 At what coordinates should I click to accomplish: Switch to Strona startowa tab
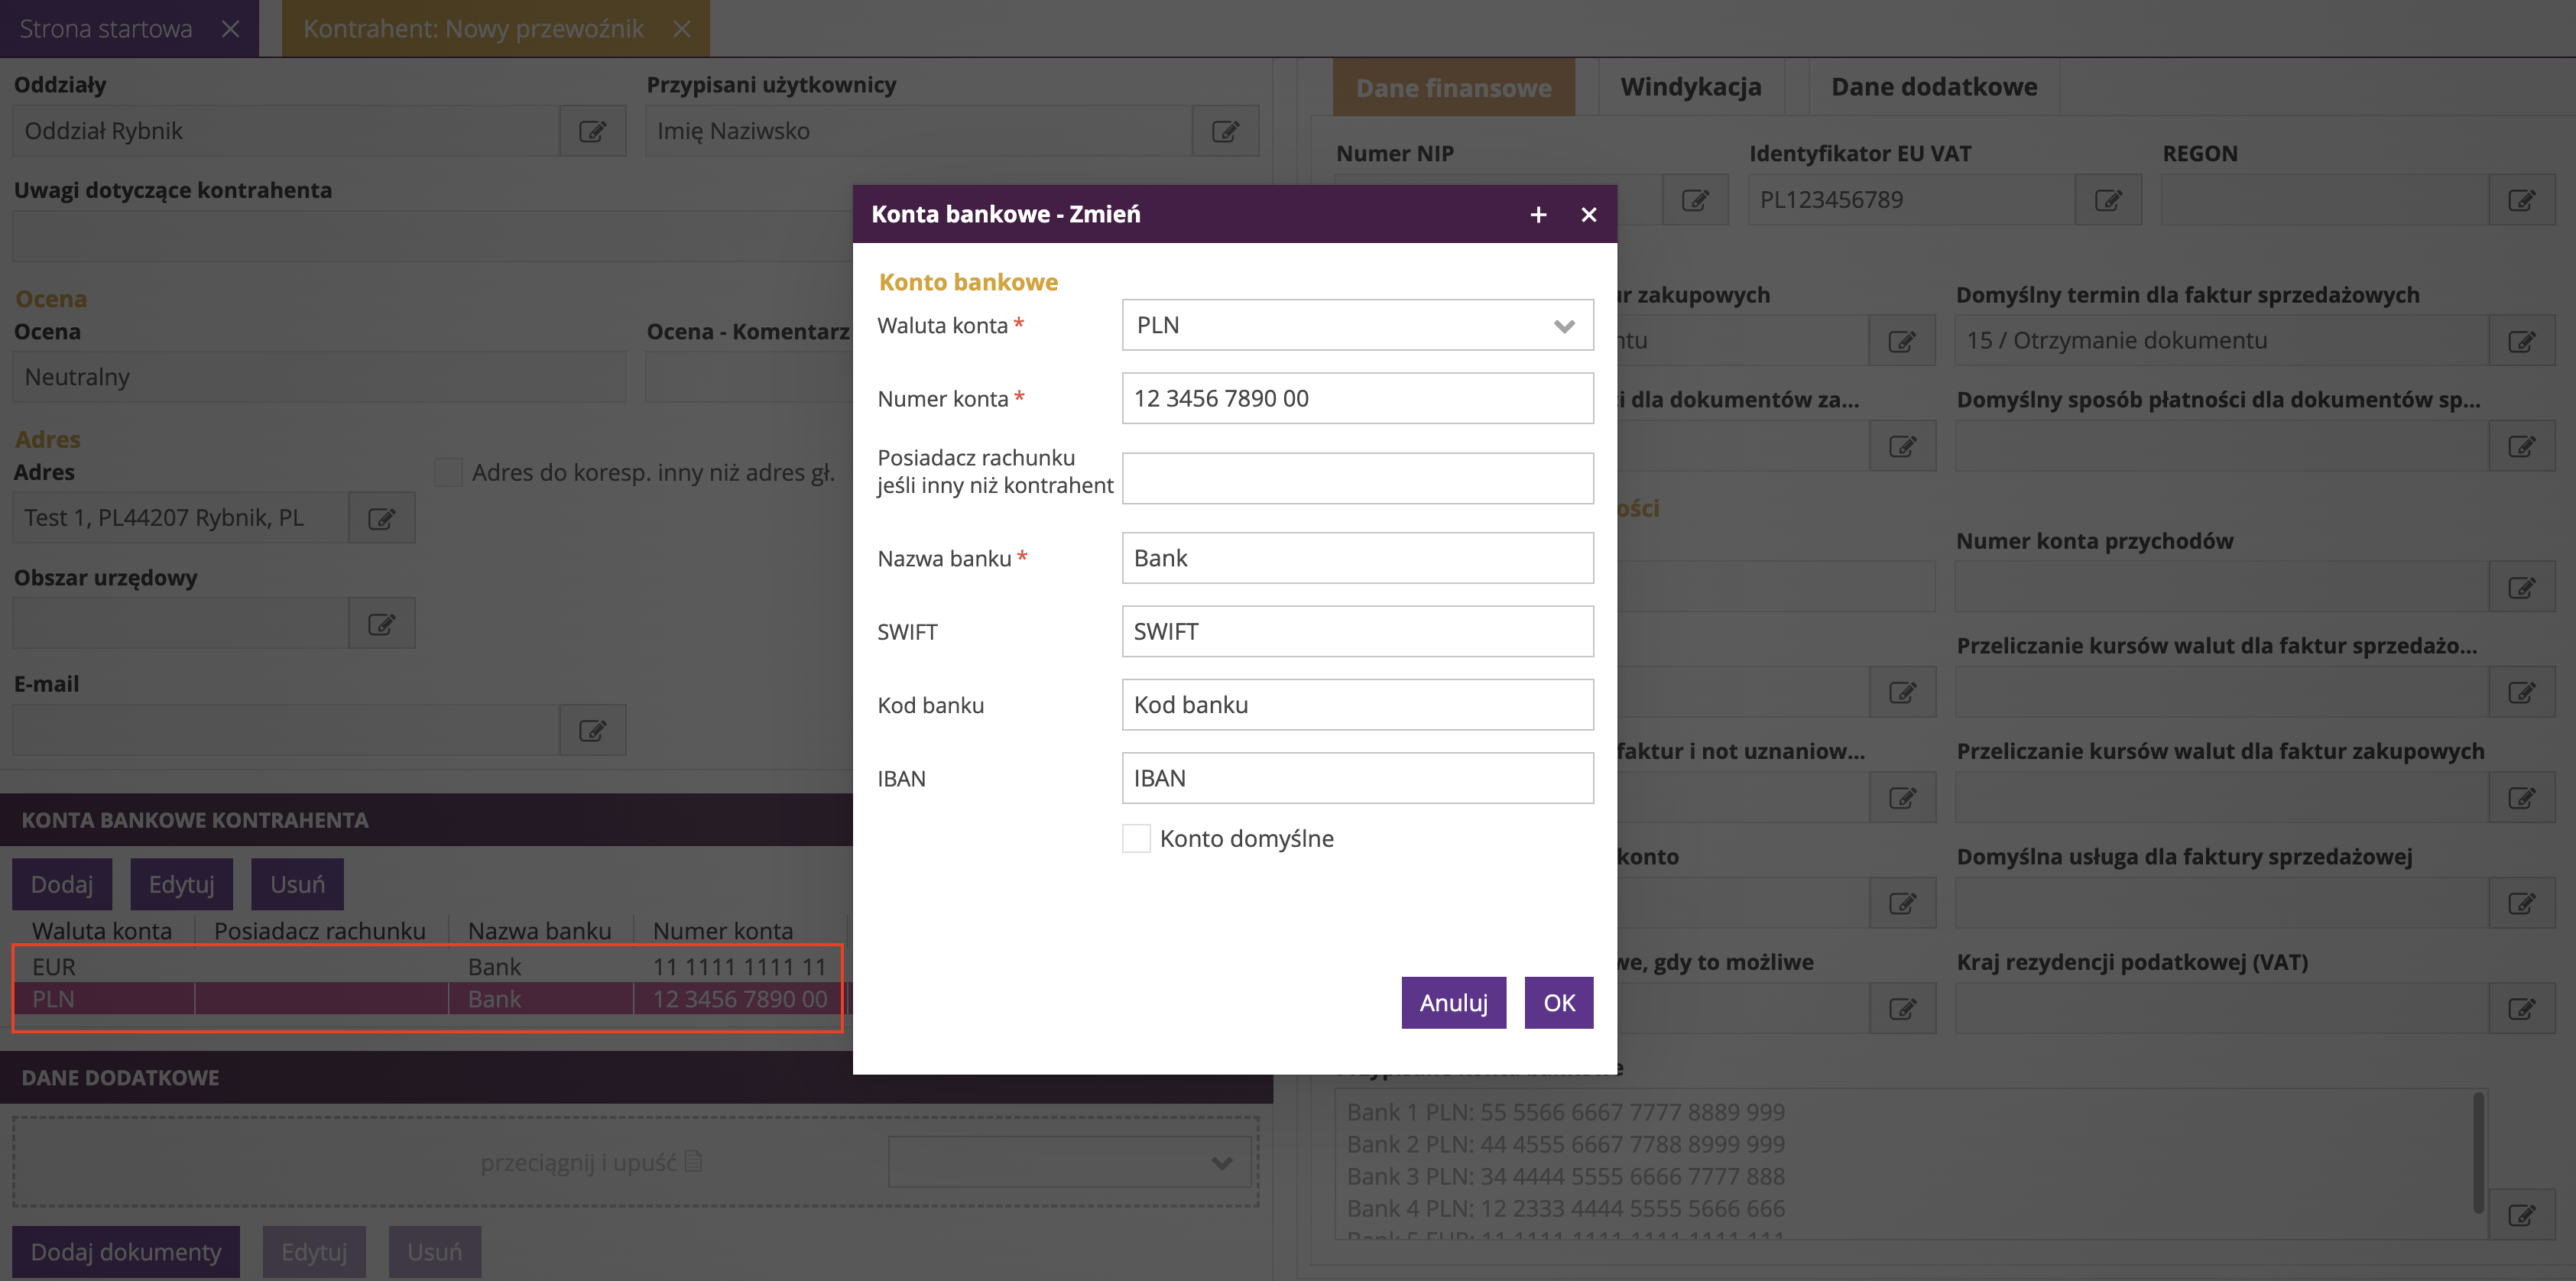pos(106,28)
